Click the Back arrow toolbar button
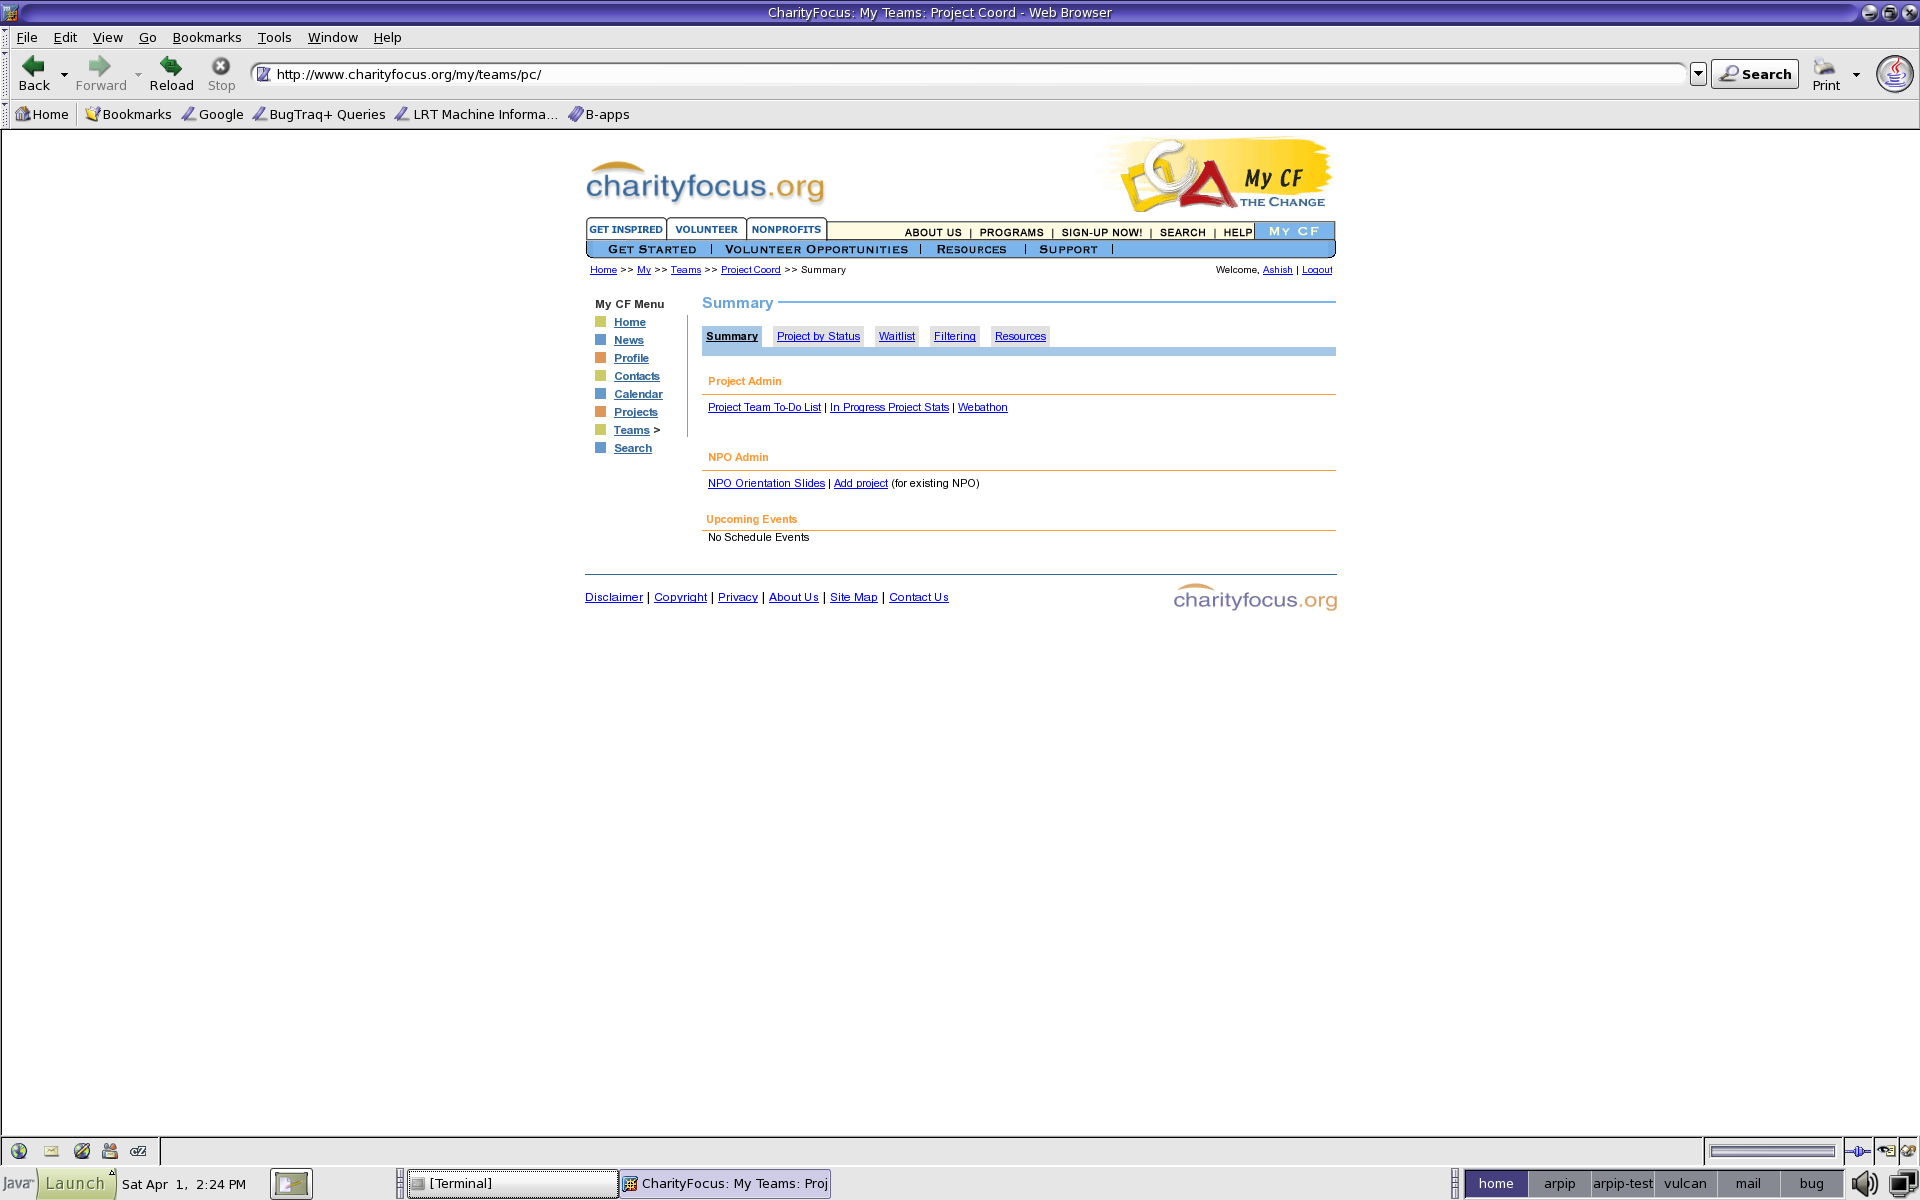 [x=33, y=74]
